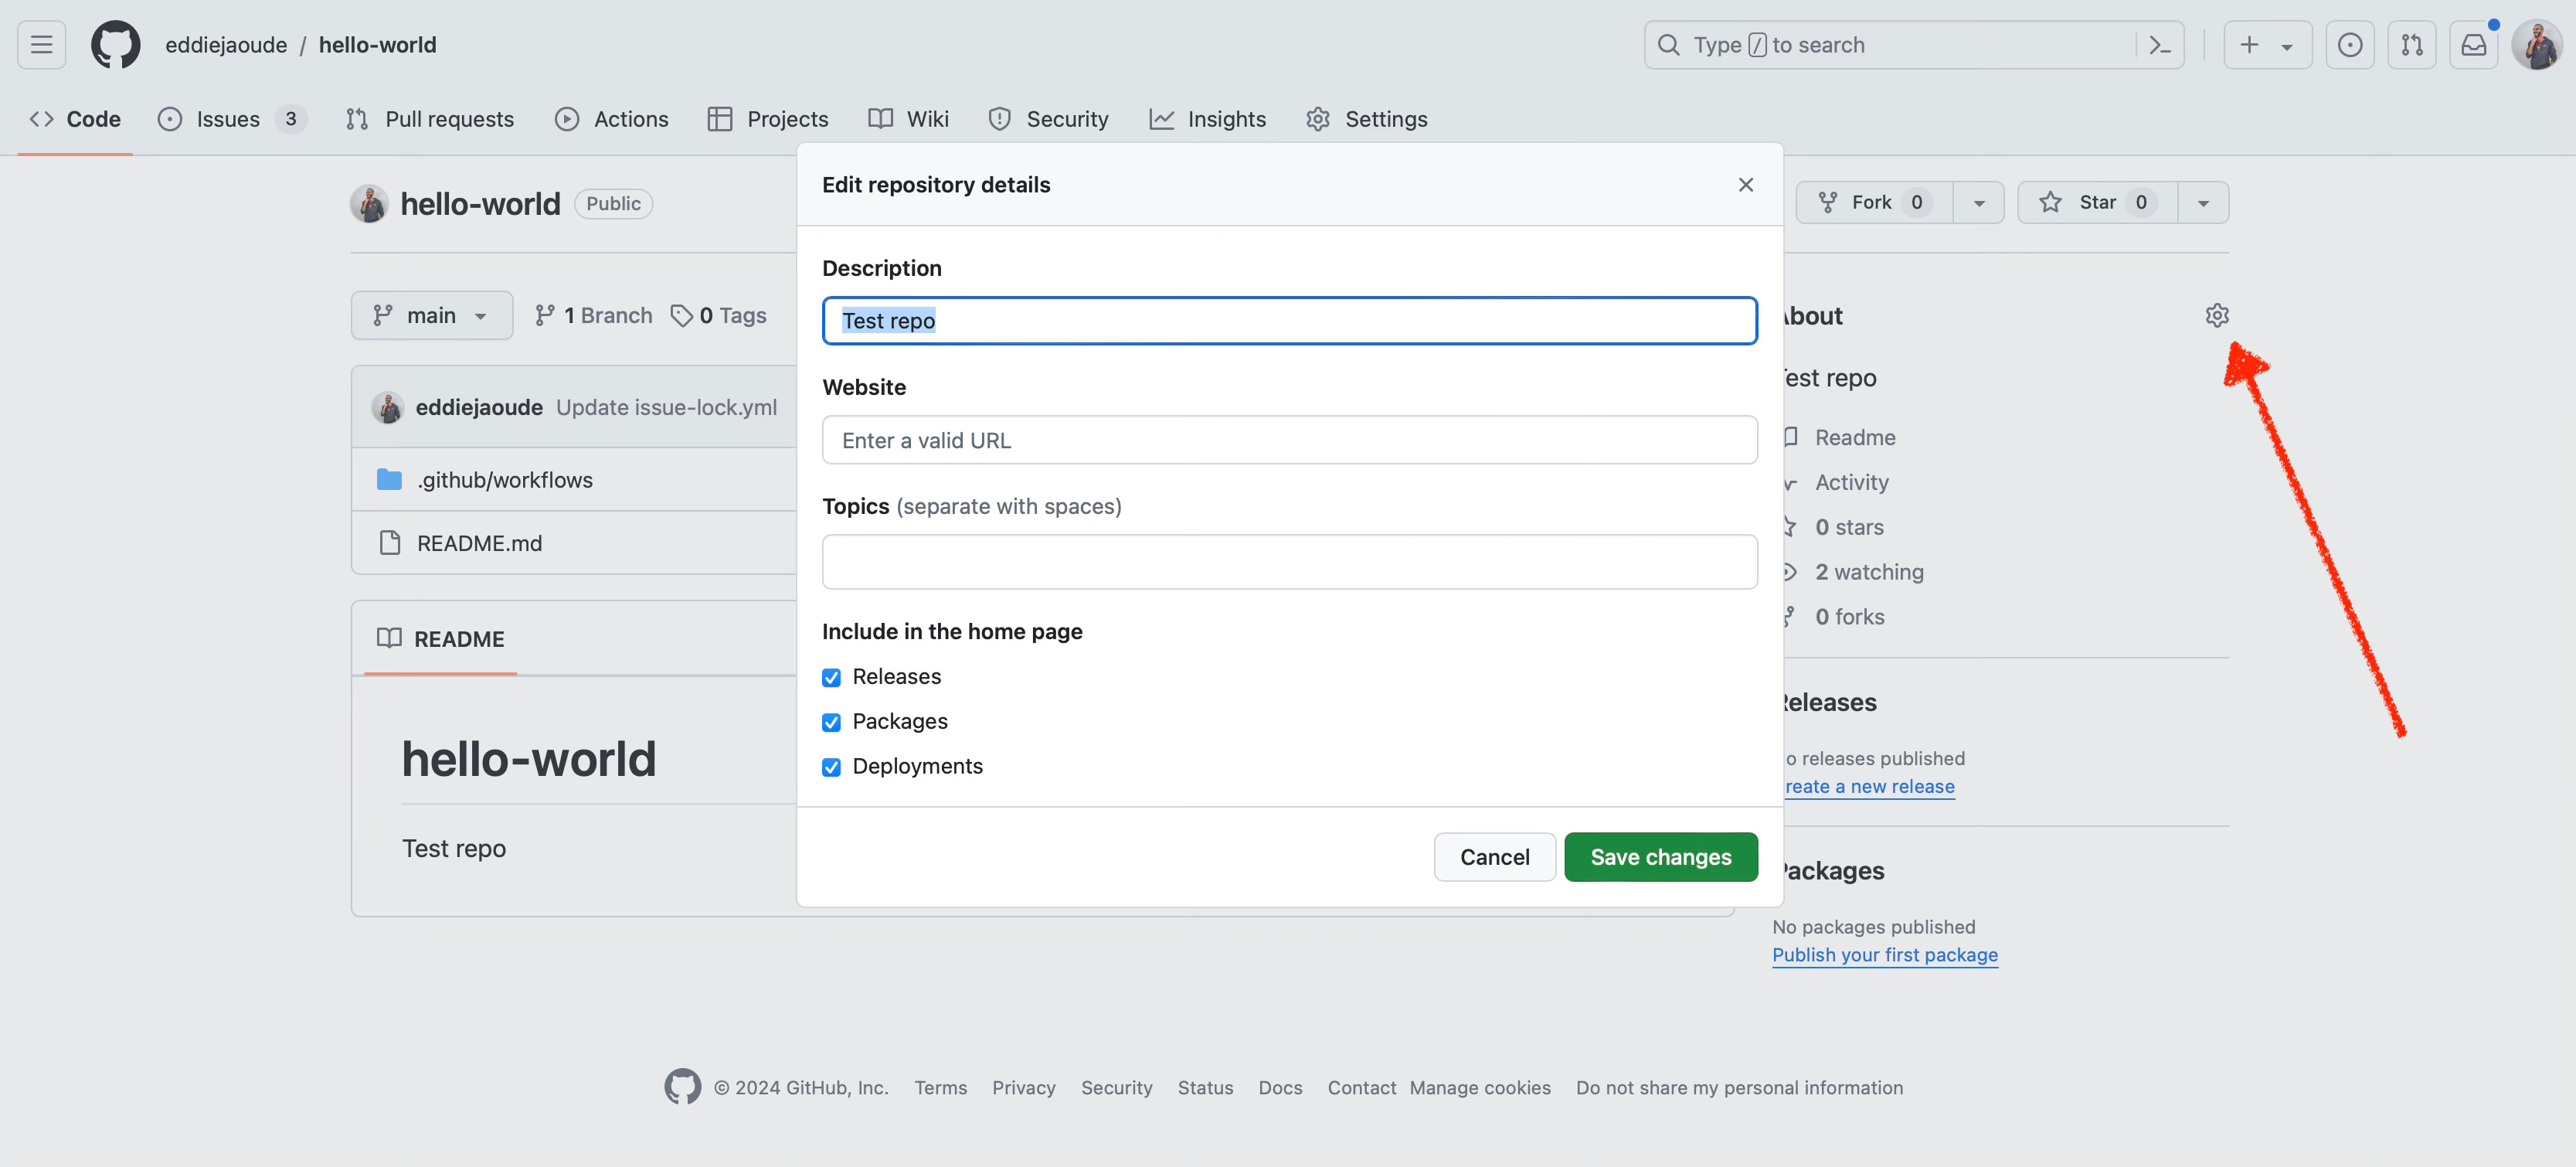2576x1167 pixels.
Task: Toggle the Packages checkbox
Action: (x=831, y=723)
